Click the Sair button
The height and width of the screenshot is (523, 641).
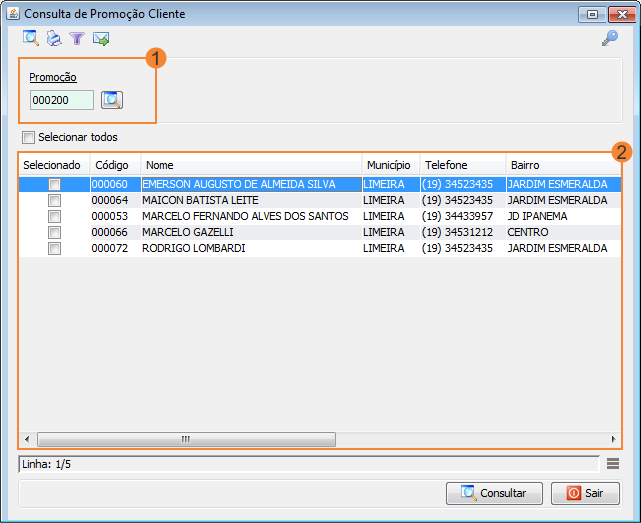[x=585, y=493]
